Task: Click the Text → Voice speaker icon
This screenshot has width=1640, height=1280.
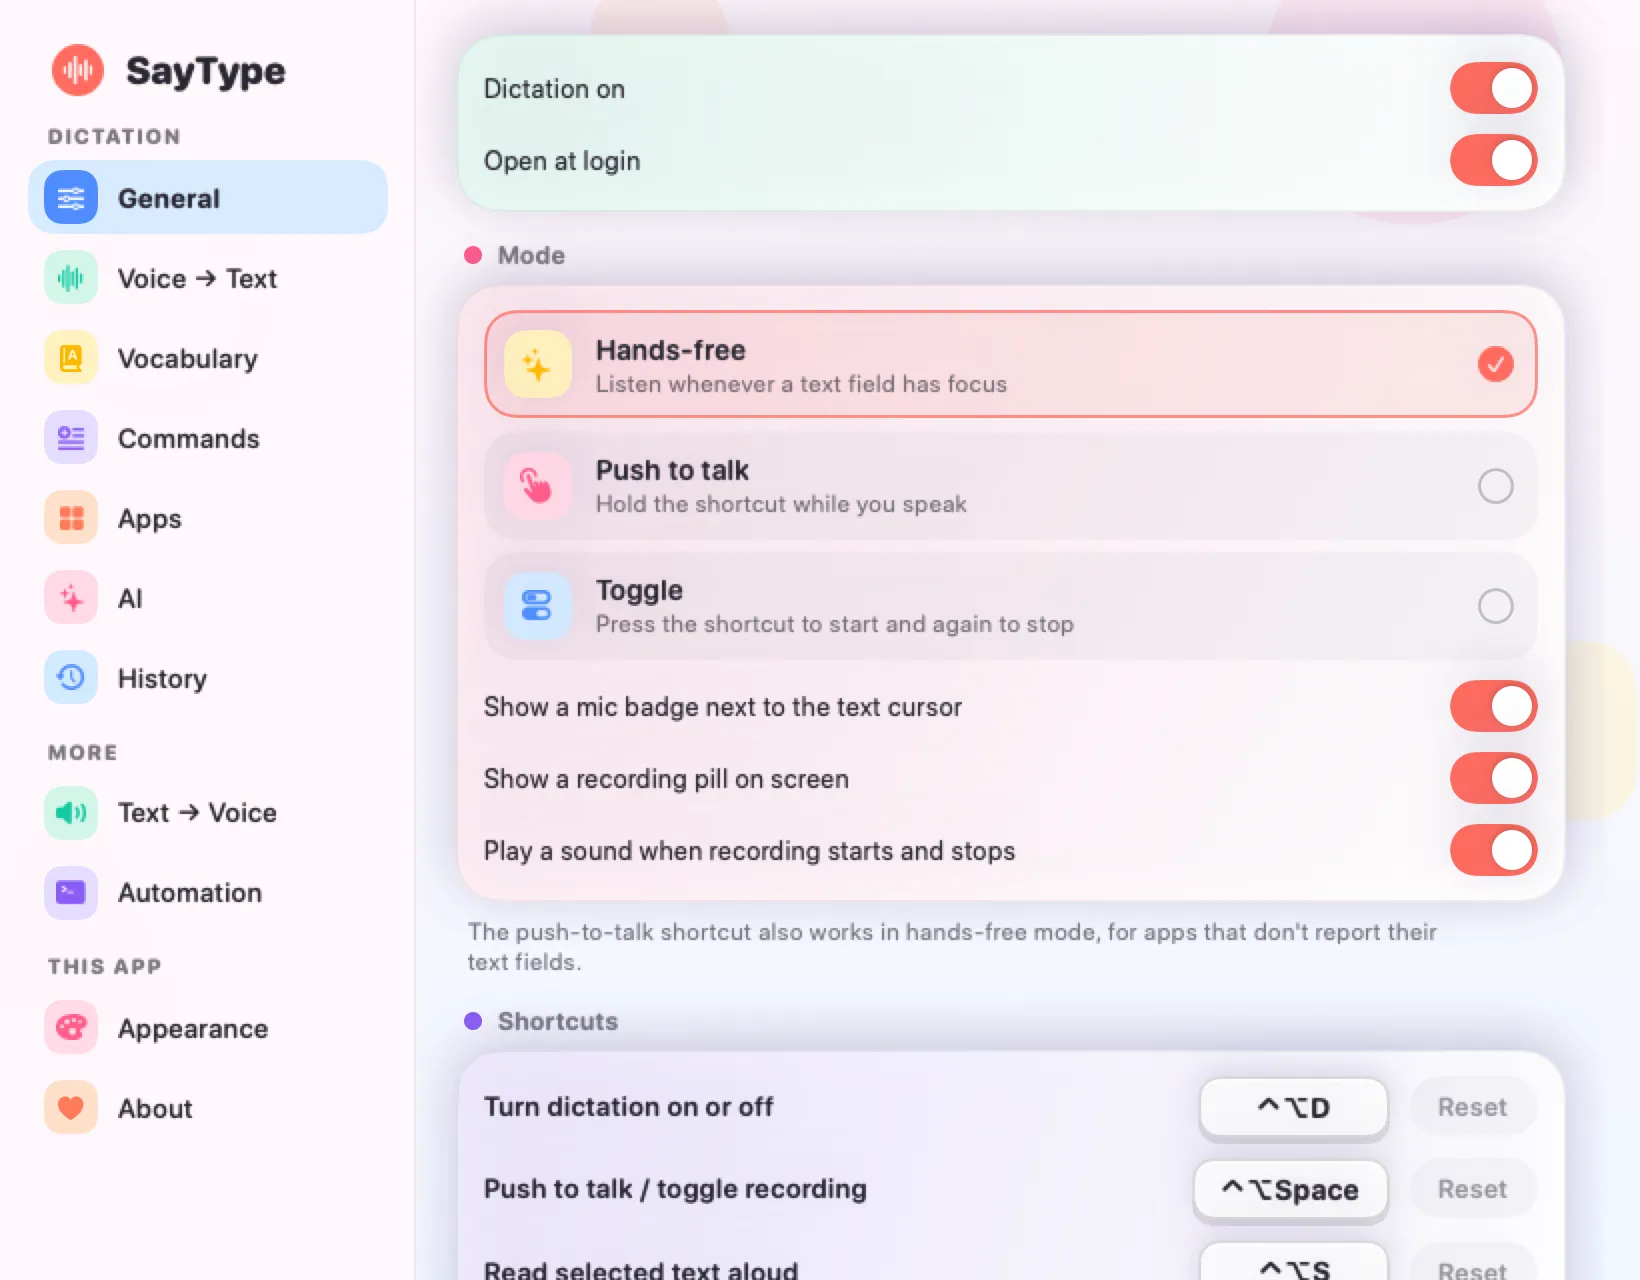Action: coord(71,812)
